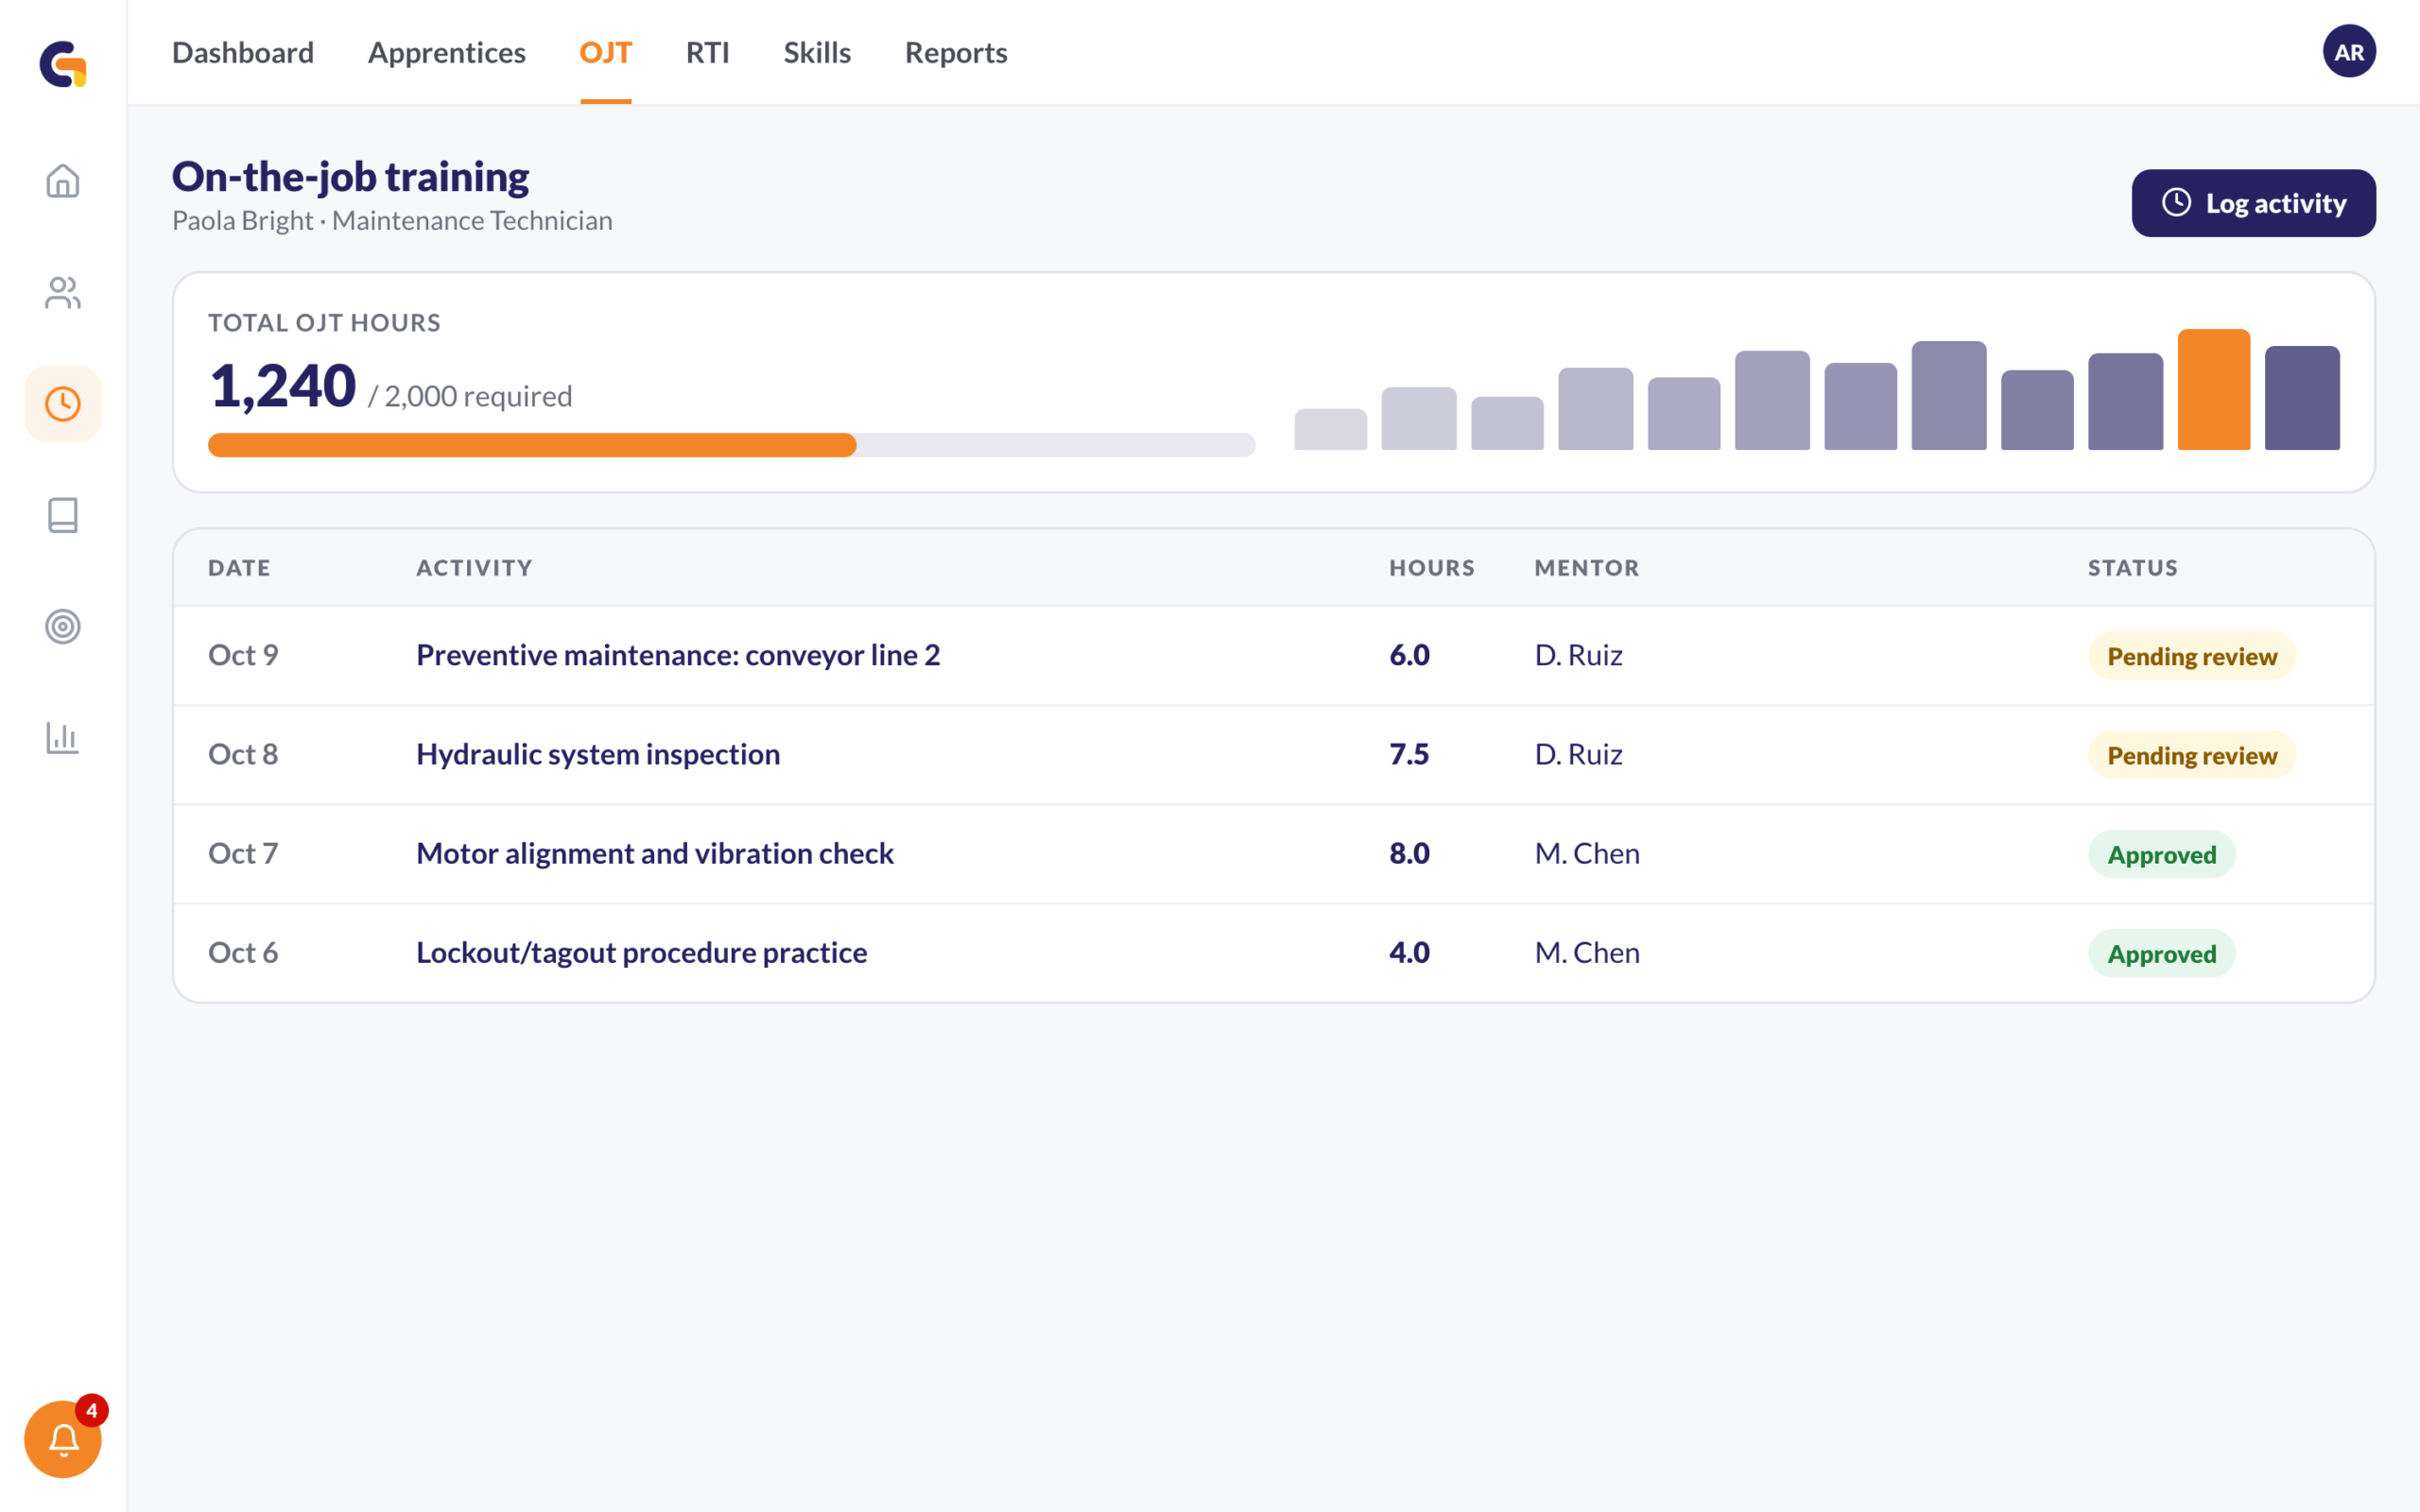The width and height of the screenshot is (2420, 1512).
Task: Click the Log activity button
Action: pyautogui.click(x=2253, y=203)
